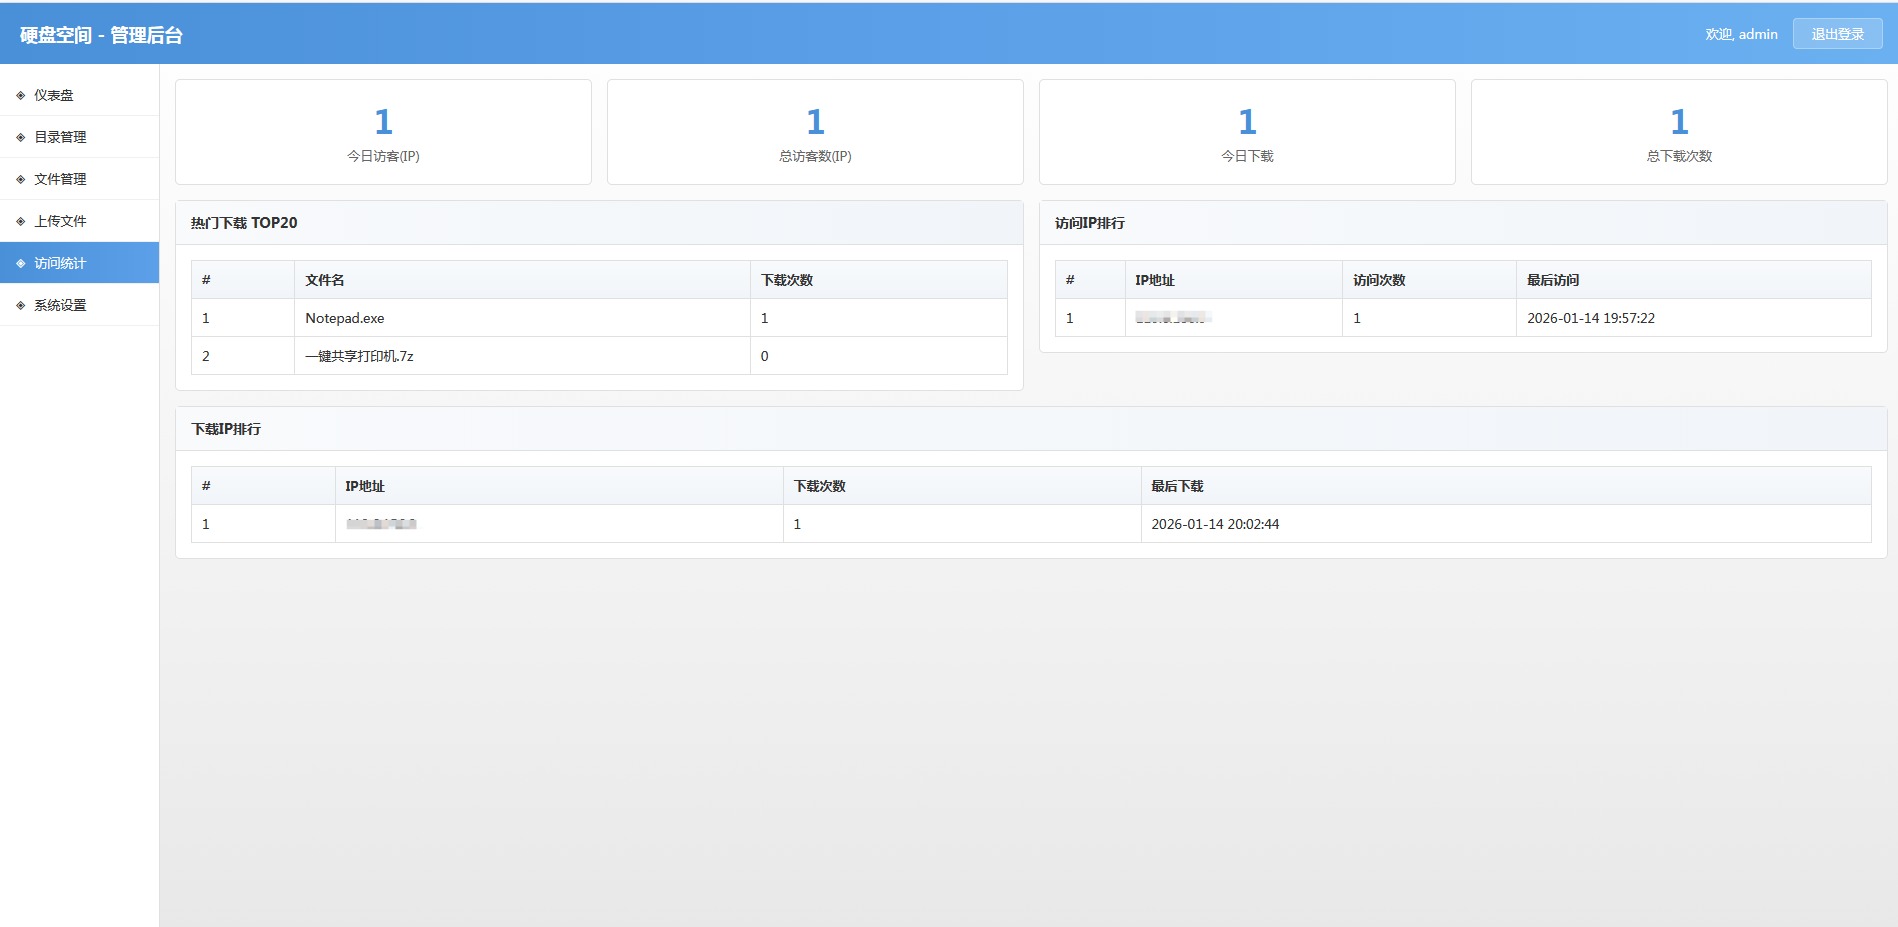Click the diamond icon beside 仪表盘

coord(20,96)
